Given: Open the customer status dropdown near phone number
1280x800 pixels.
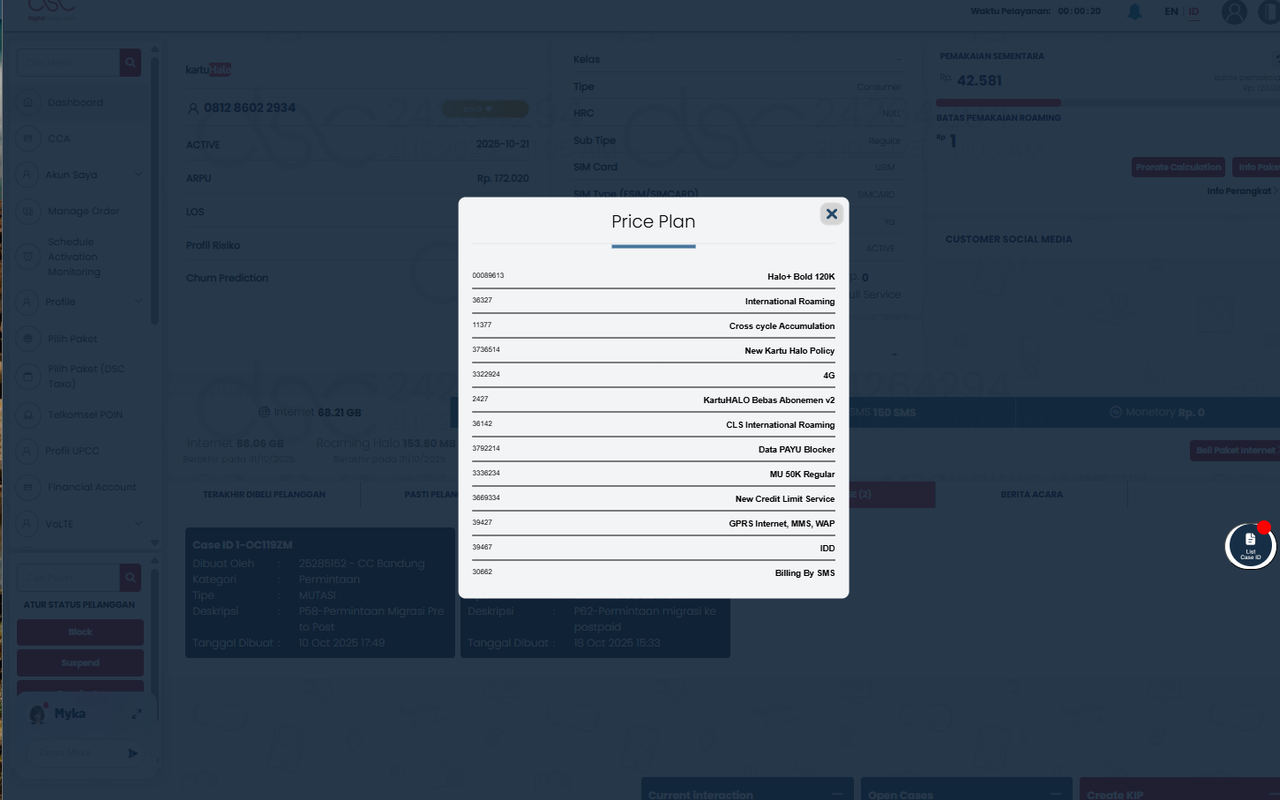Looking at the screenshot, I should tap(485, 108).
